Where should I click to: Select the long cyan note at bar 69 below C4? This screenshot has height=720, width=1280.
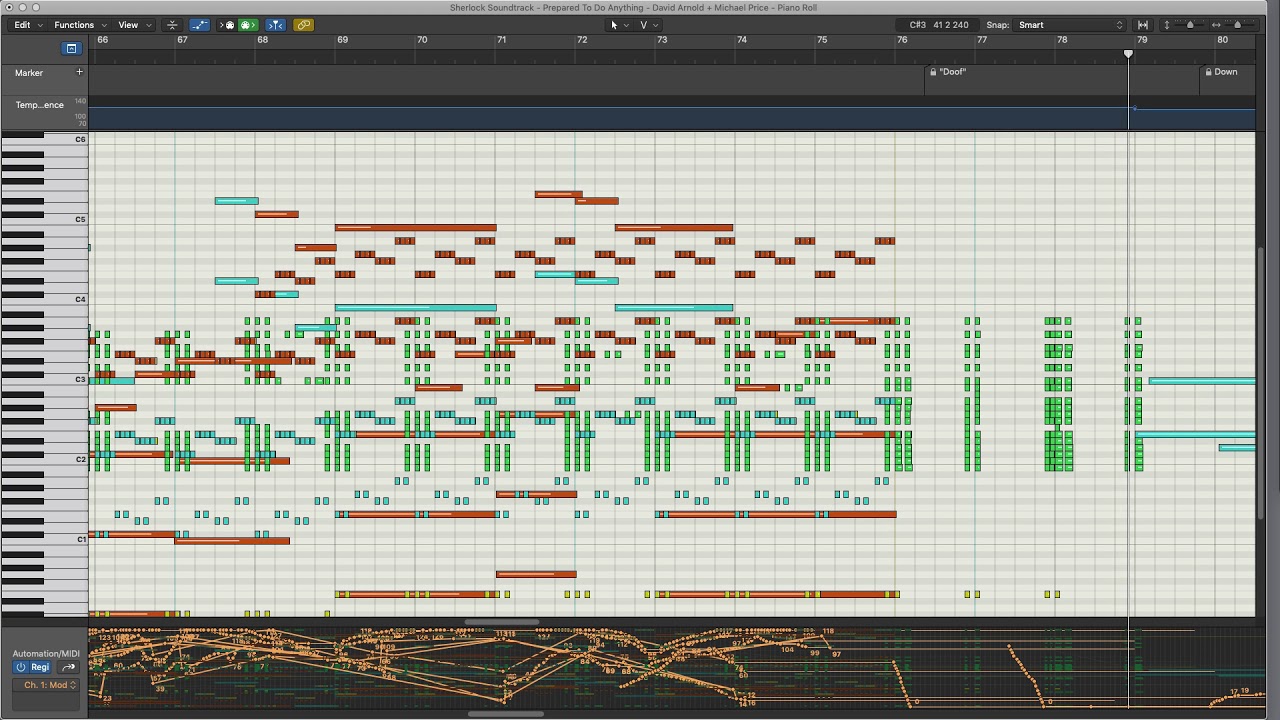tap(415, 308)
